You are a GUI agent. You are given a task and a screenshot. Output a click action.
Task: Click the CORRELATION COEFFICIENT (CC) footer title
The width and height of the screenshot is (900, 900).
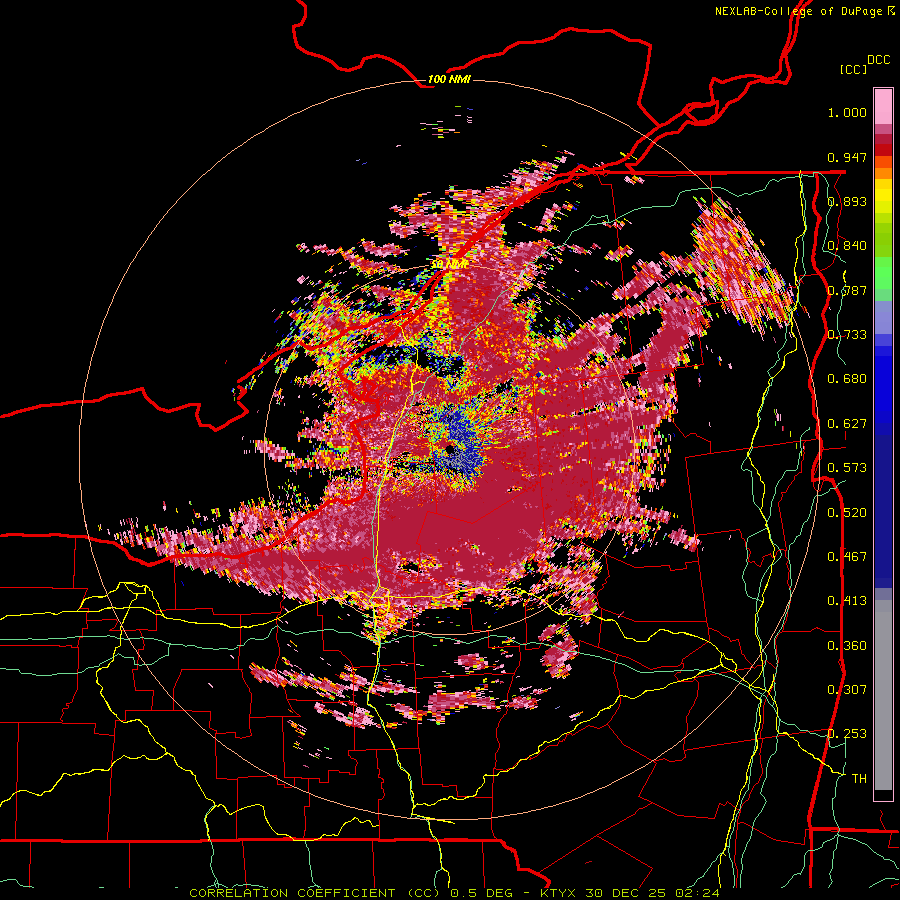pos(315,893)
